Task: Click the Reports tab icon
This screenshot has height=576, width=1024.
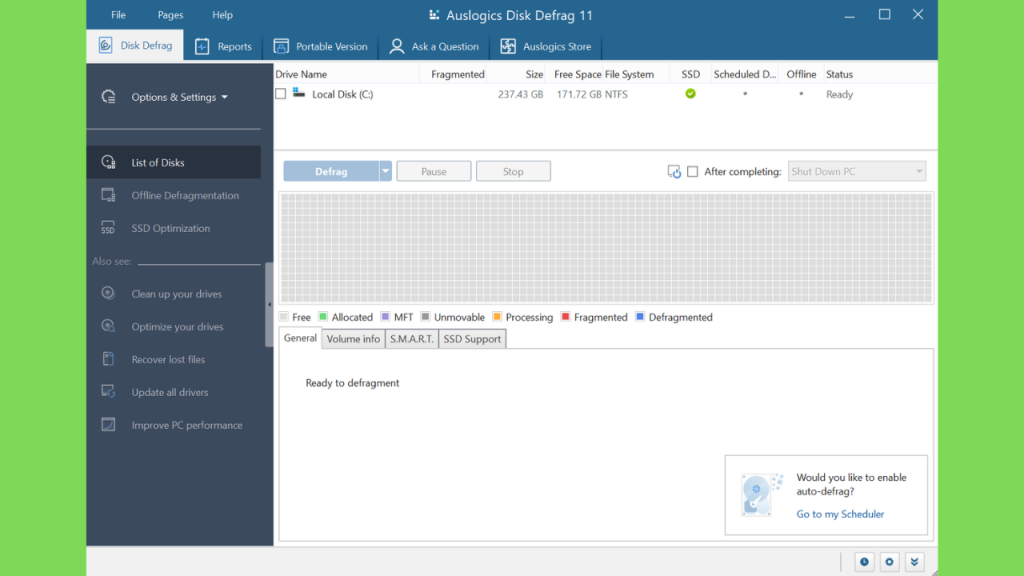Action: (202, 46)
